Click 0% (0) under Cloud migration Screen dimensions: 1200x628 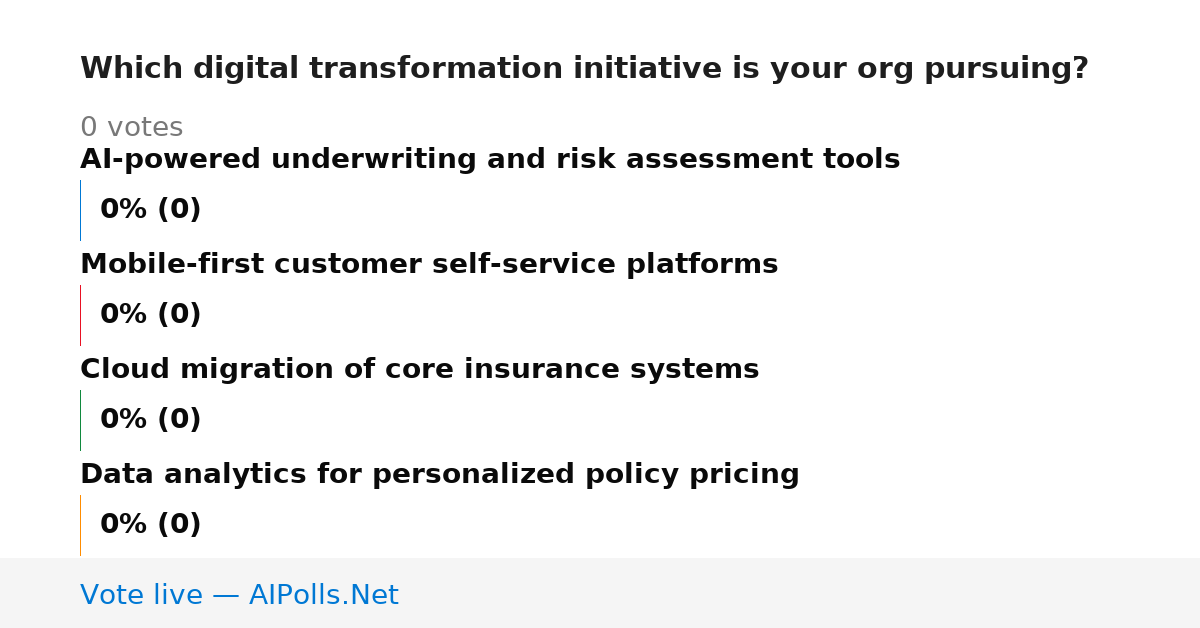tap(150, 420)
